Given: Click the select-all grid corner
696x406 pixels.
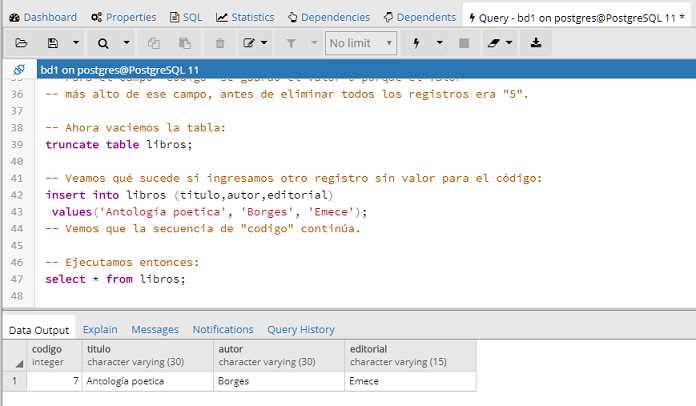Looking at the screenshot, I should point(15,355).
